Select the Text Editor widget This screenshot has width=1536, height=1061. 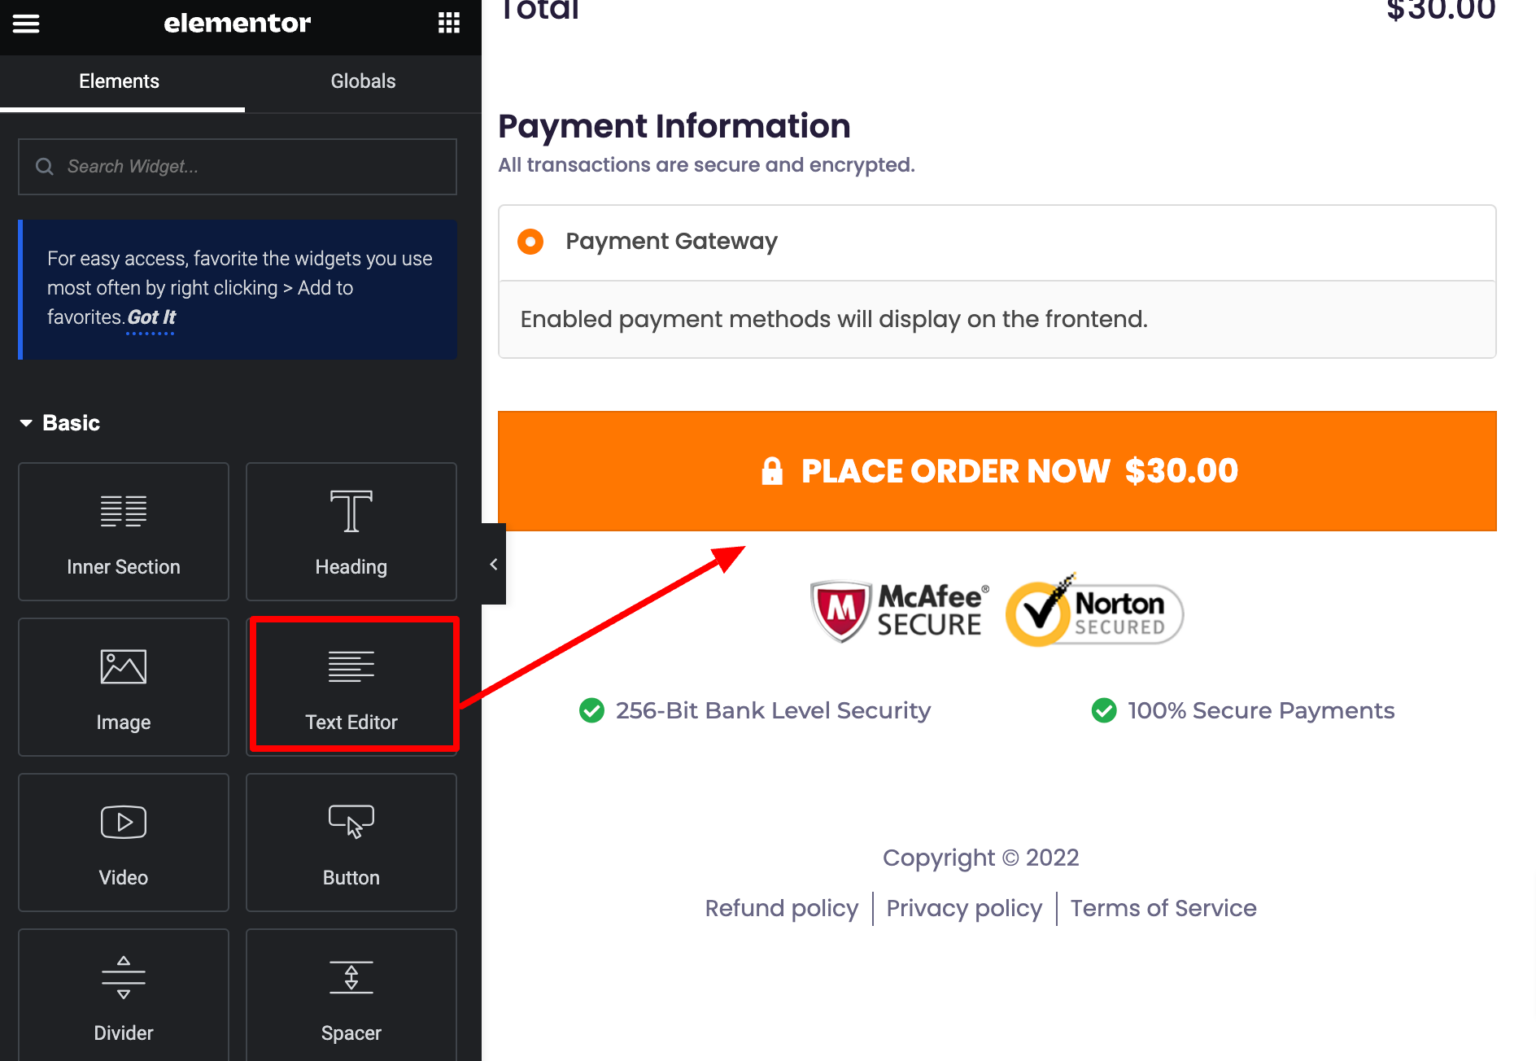tap(352, 686)
